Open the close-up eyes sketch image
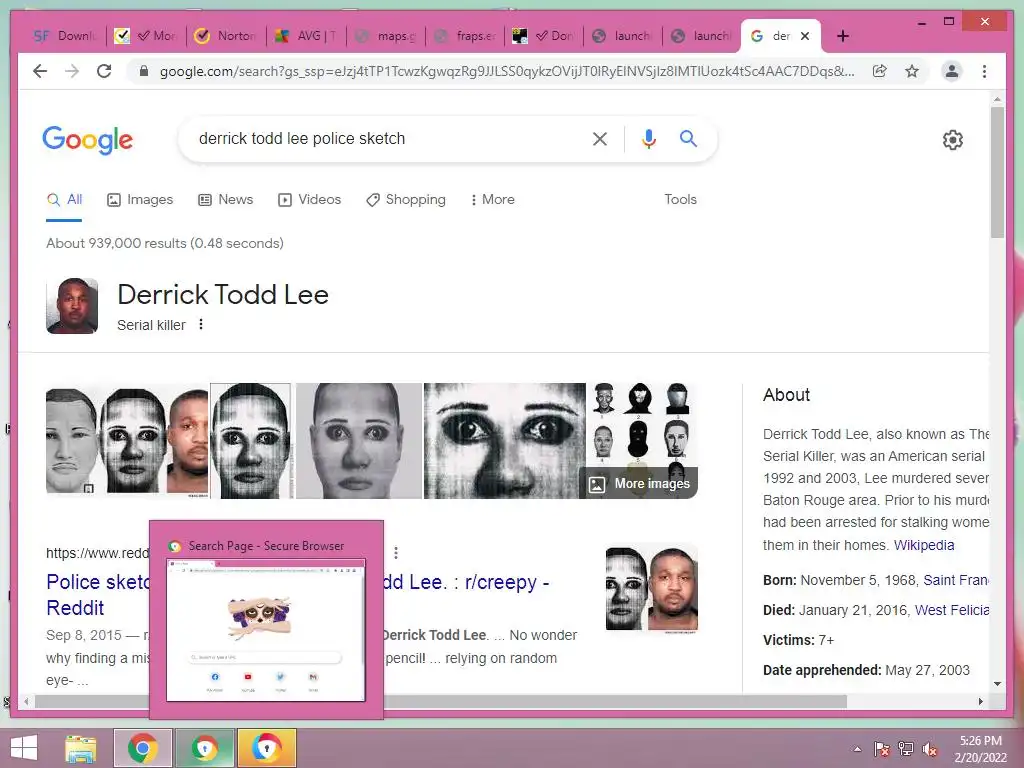The image size is (1024, 768). [505, 441]
